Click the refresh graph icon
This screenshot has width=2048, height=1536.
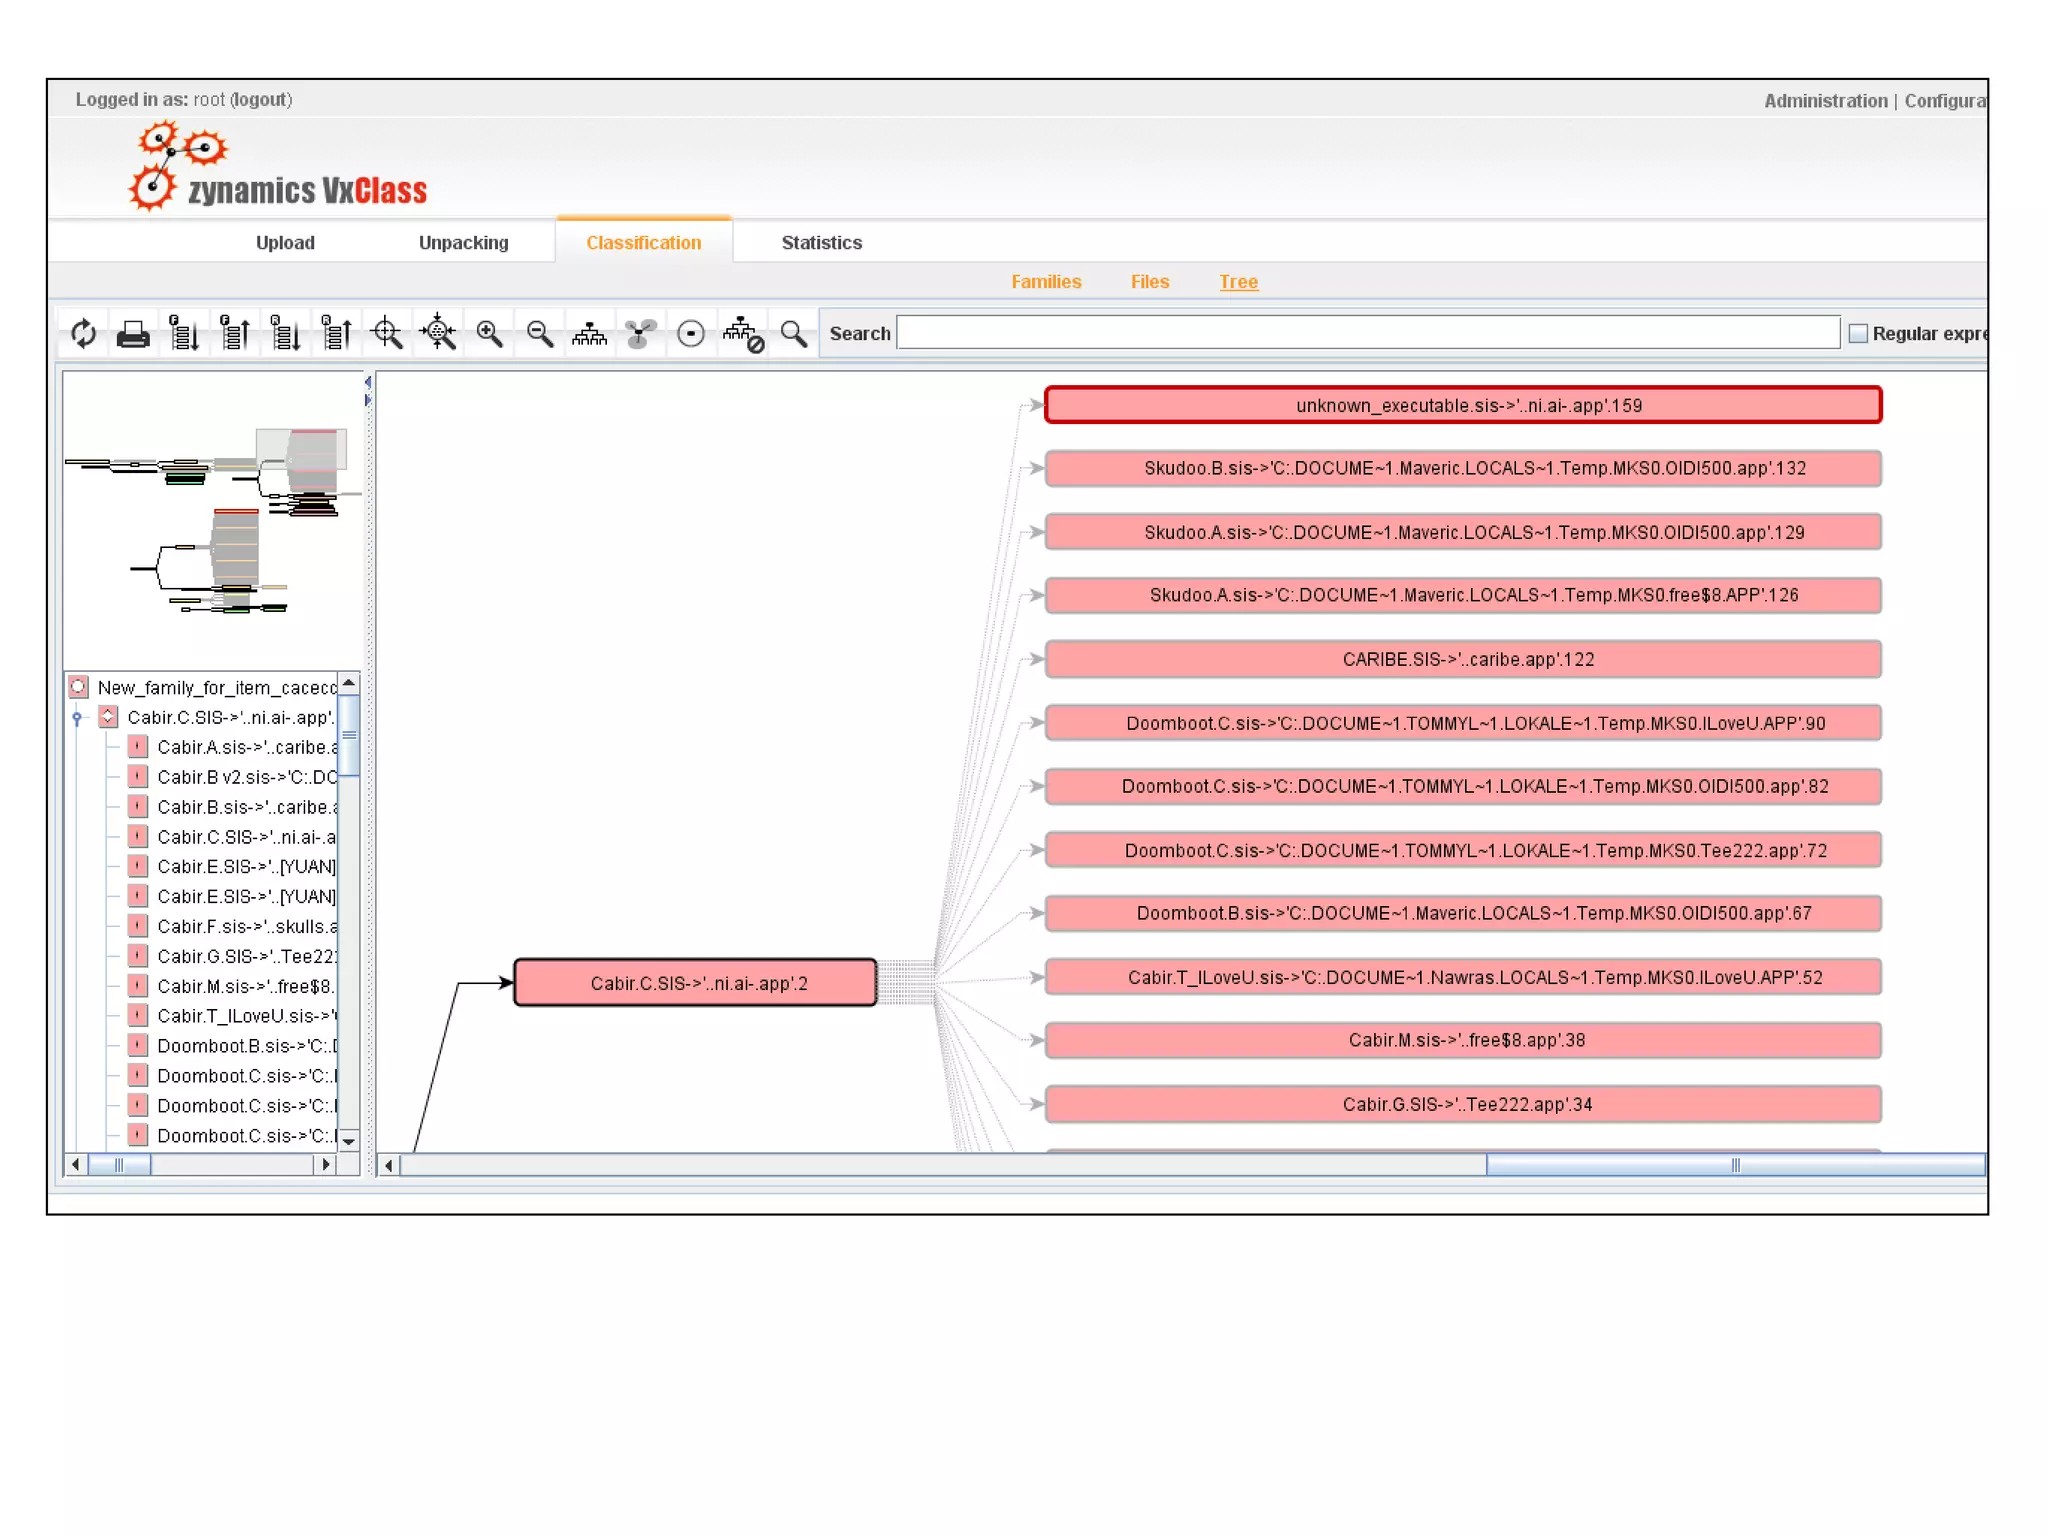point(84,333)
